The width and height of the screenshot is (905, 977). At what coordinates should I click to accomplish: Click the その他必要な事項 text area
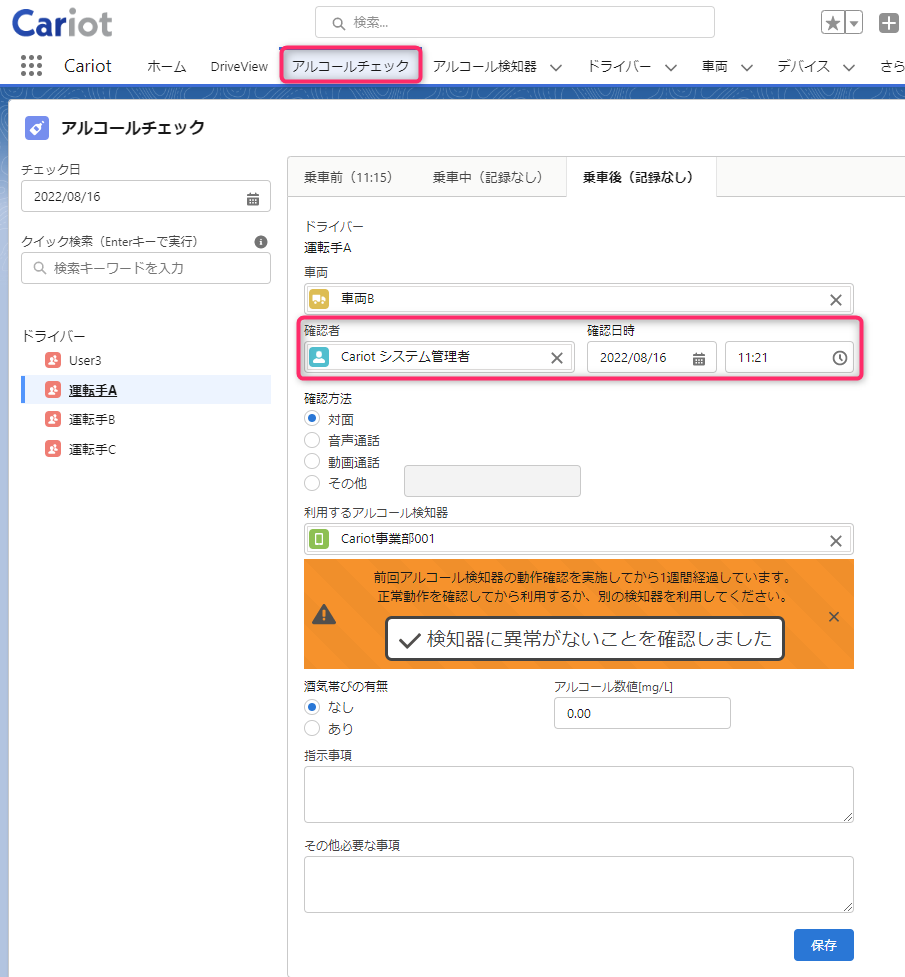(x=578, y=885)
